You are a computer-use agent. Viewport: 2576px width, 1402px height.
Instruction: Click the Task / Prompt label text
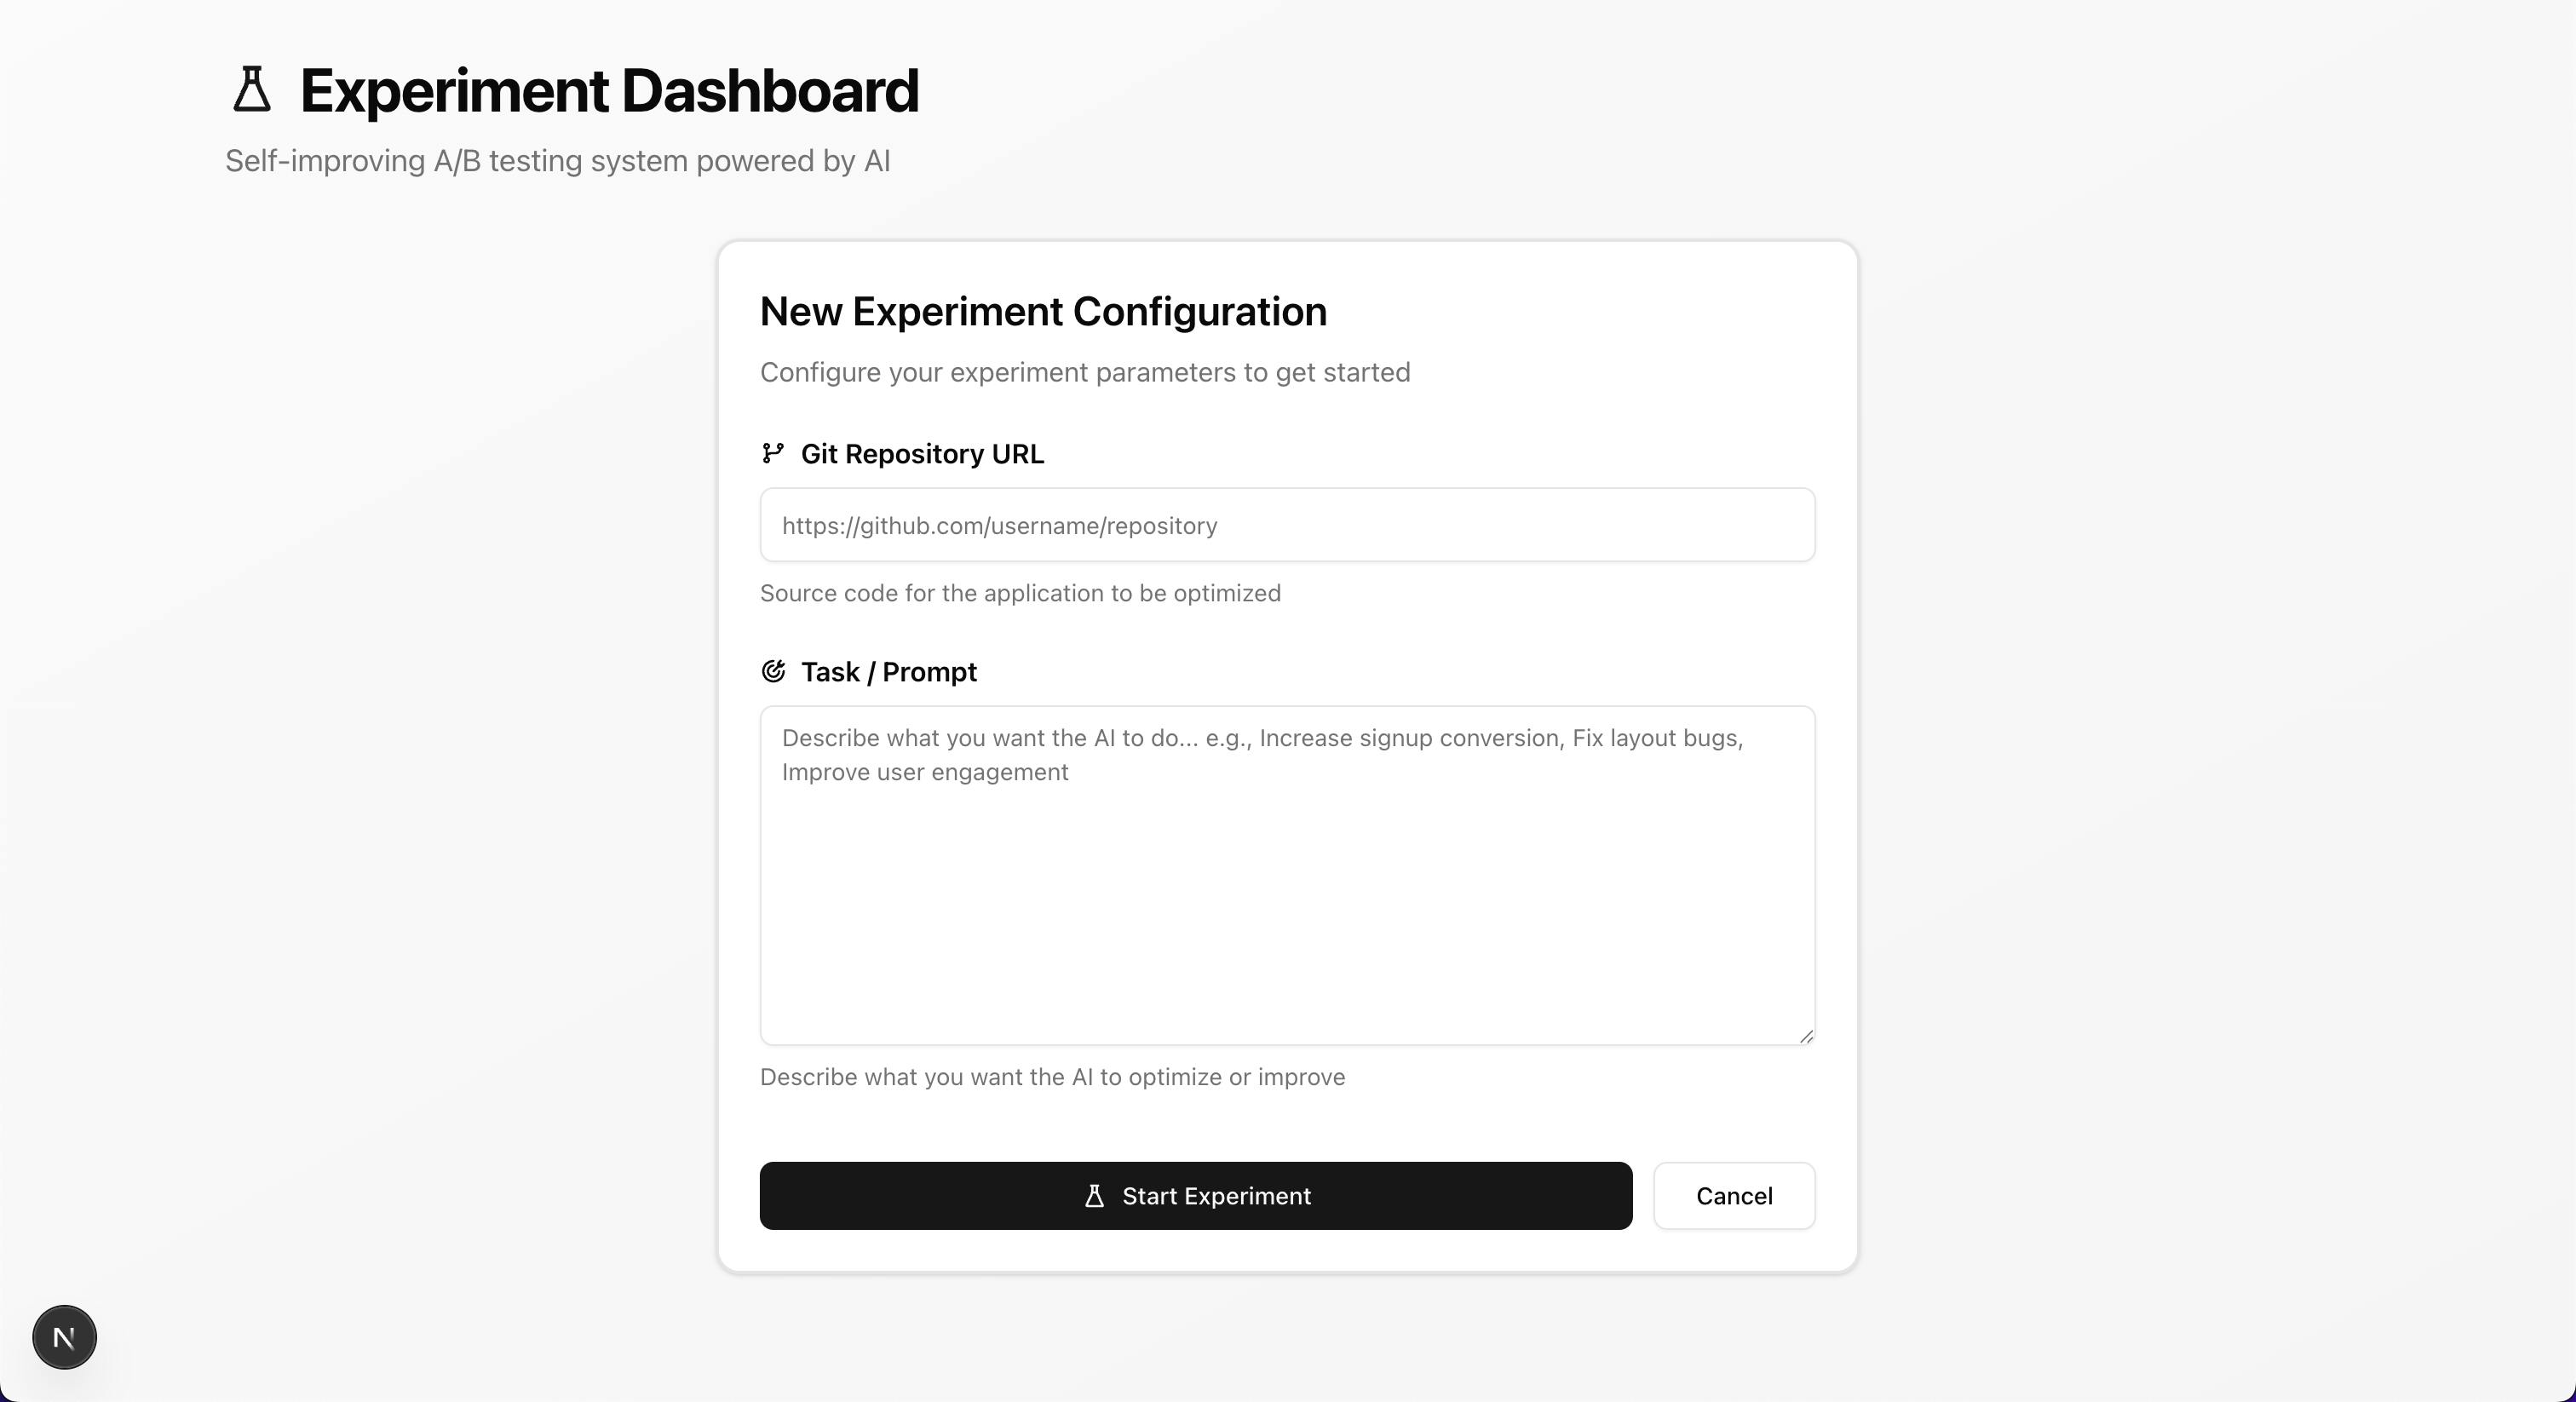point(888,672)
